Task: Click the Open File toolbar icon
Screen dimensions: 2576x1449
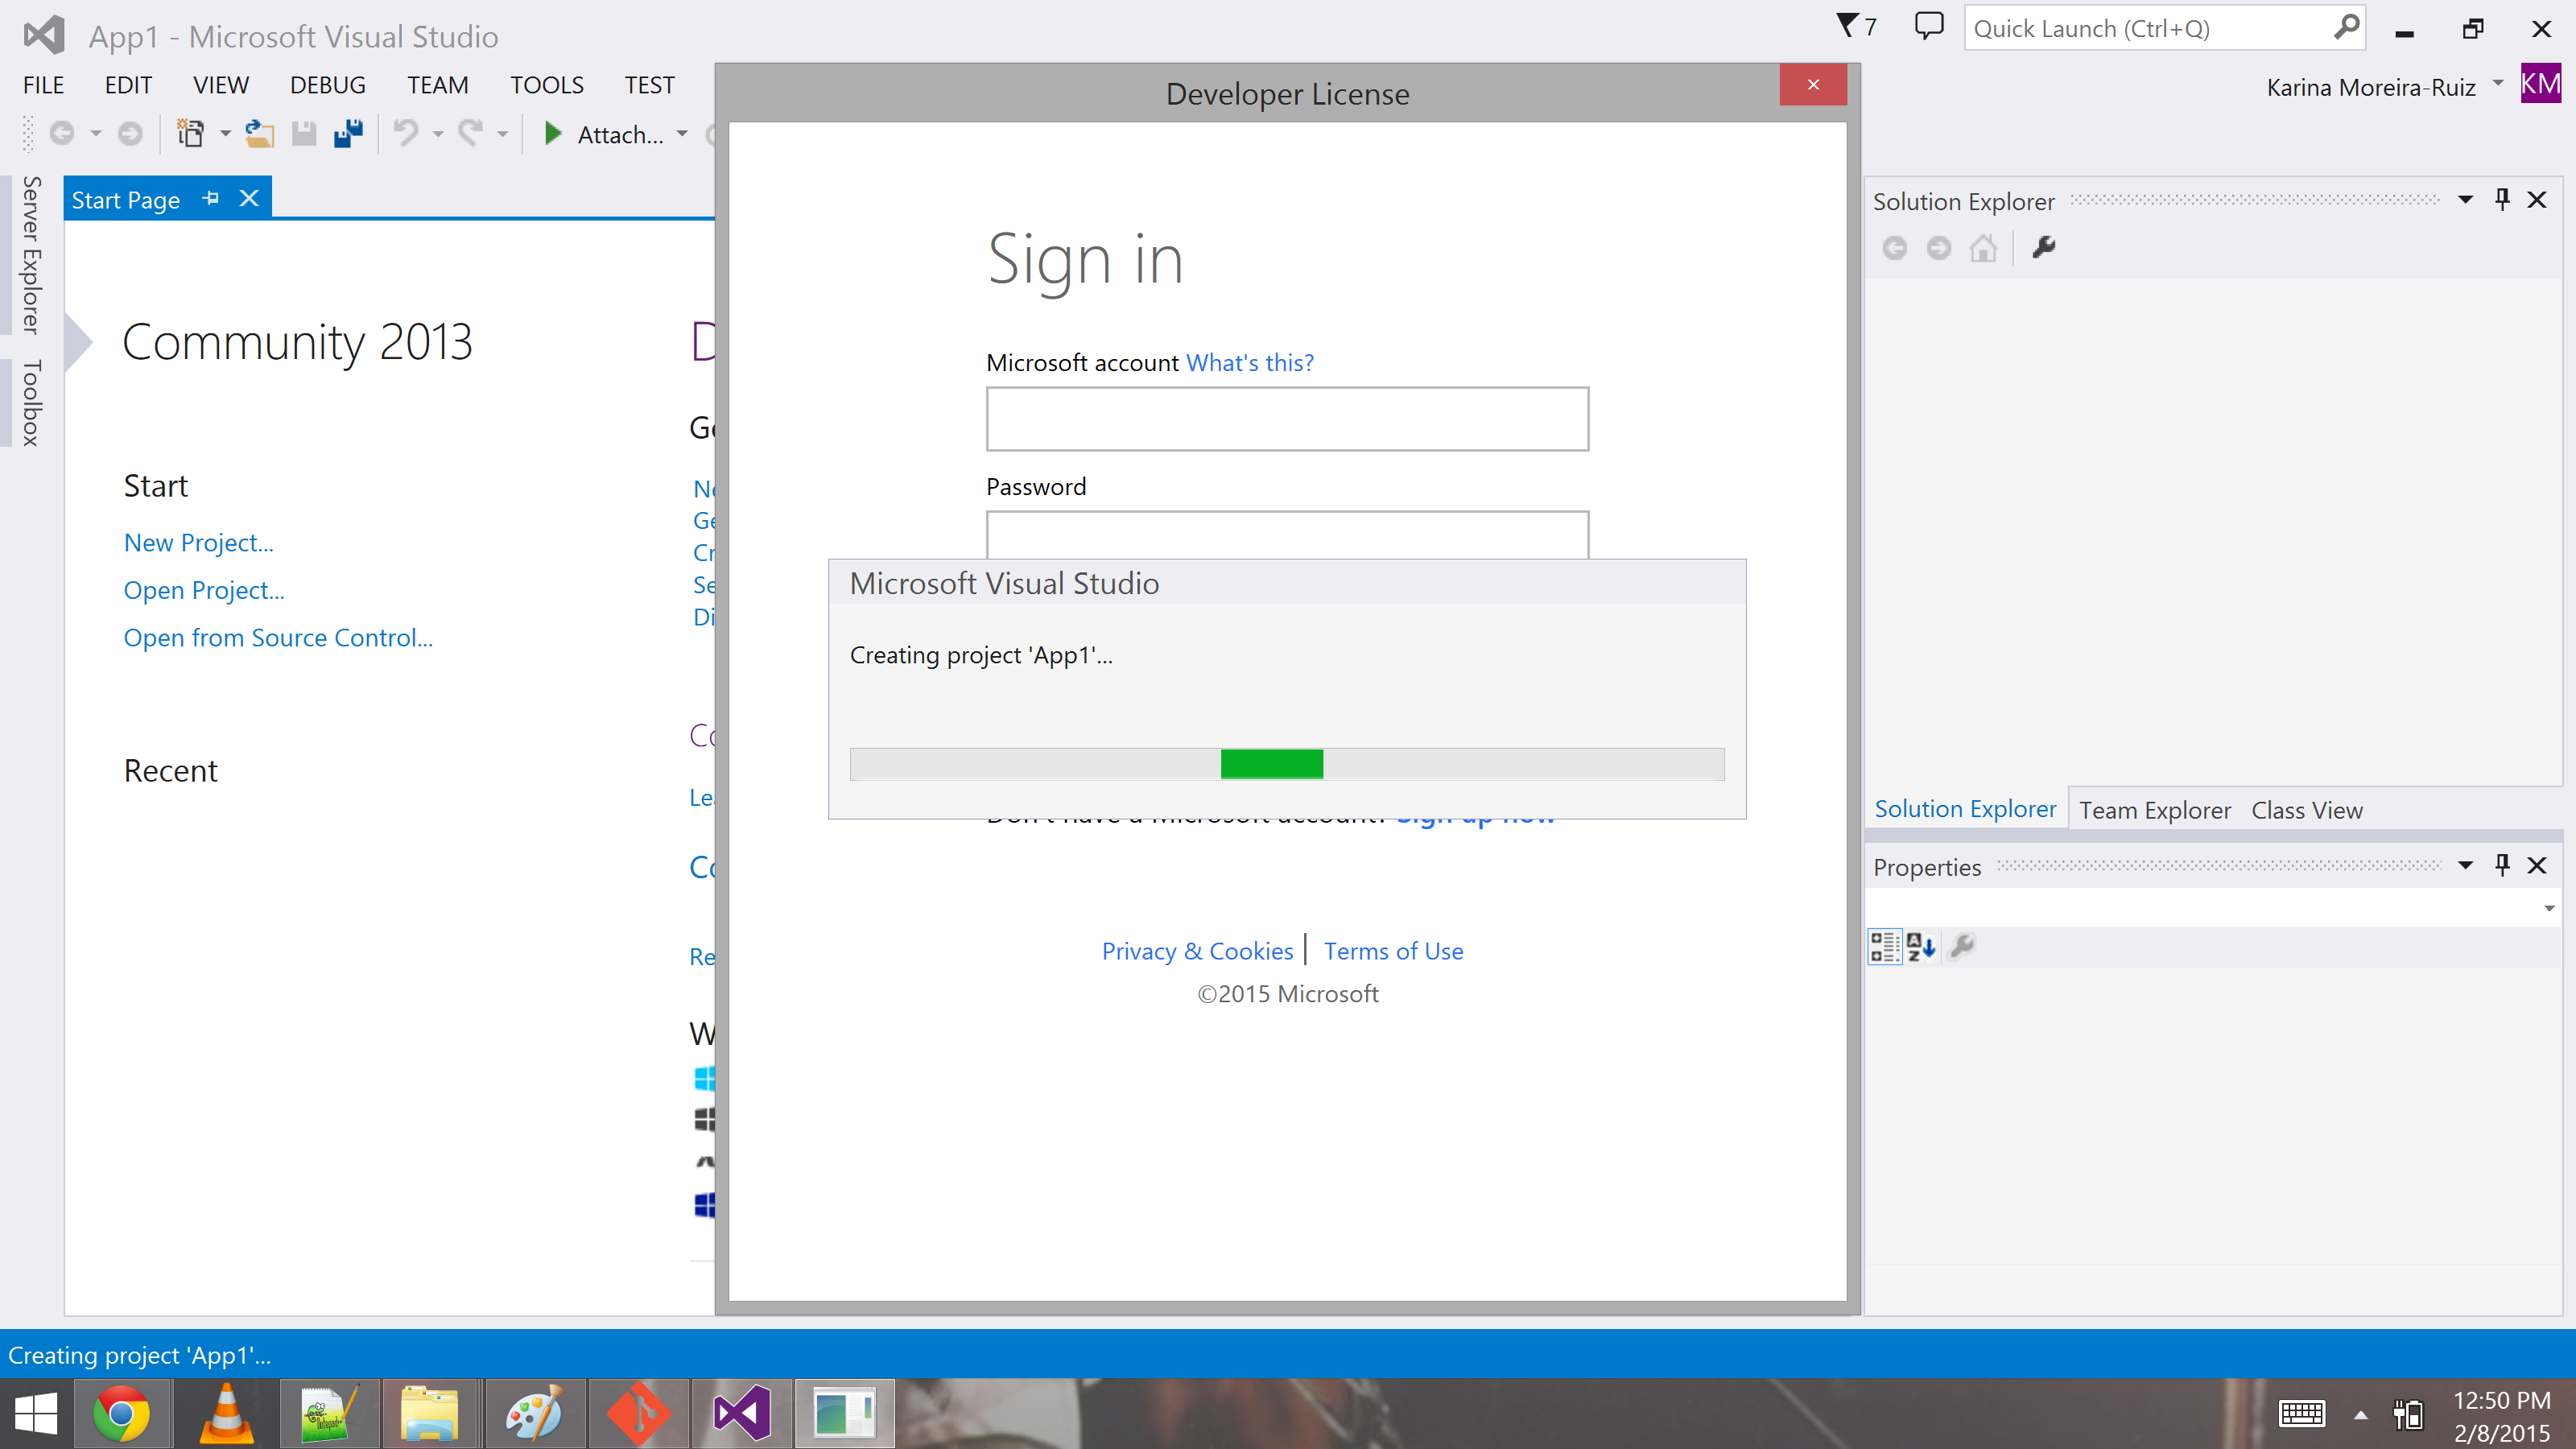Action: tap(259, 133)
